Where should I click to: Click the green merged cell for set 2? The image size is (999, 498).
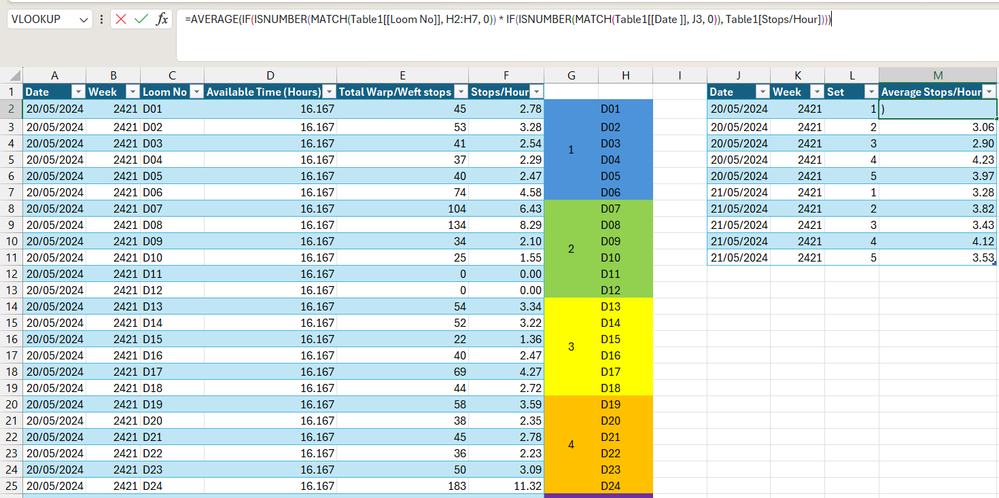click(x=571, y=249)
